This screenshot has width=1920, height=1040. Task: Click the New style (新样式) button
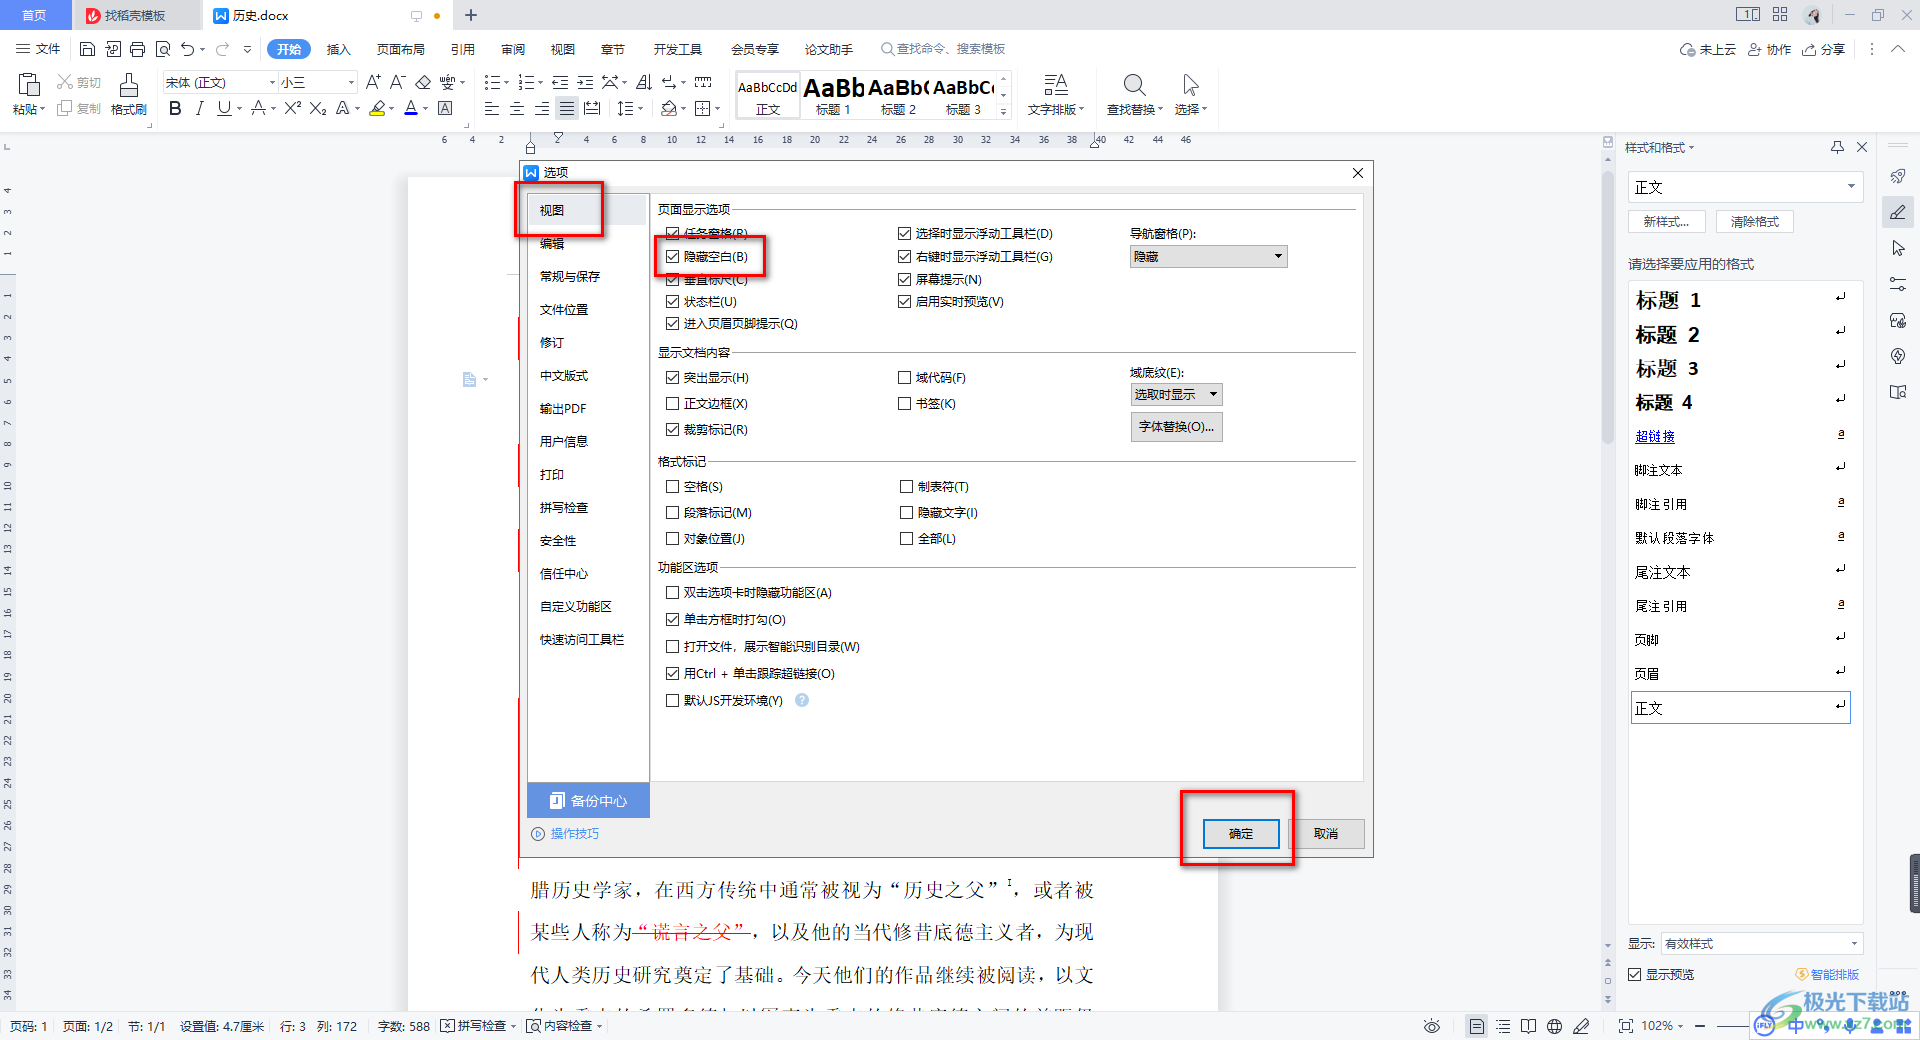click(1666, 222)
